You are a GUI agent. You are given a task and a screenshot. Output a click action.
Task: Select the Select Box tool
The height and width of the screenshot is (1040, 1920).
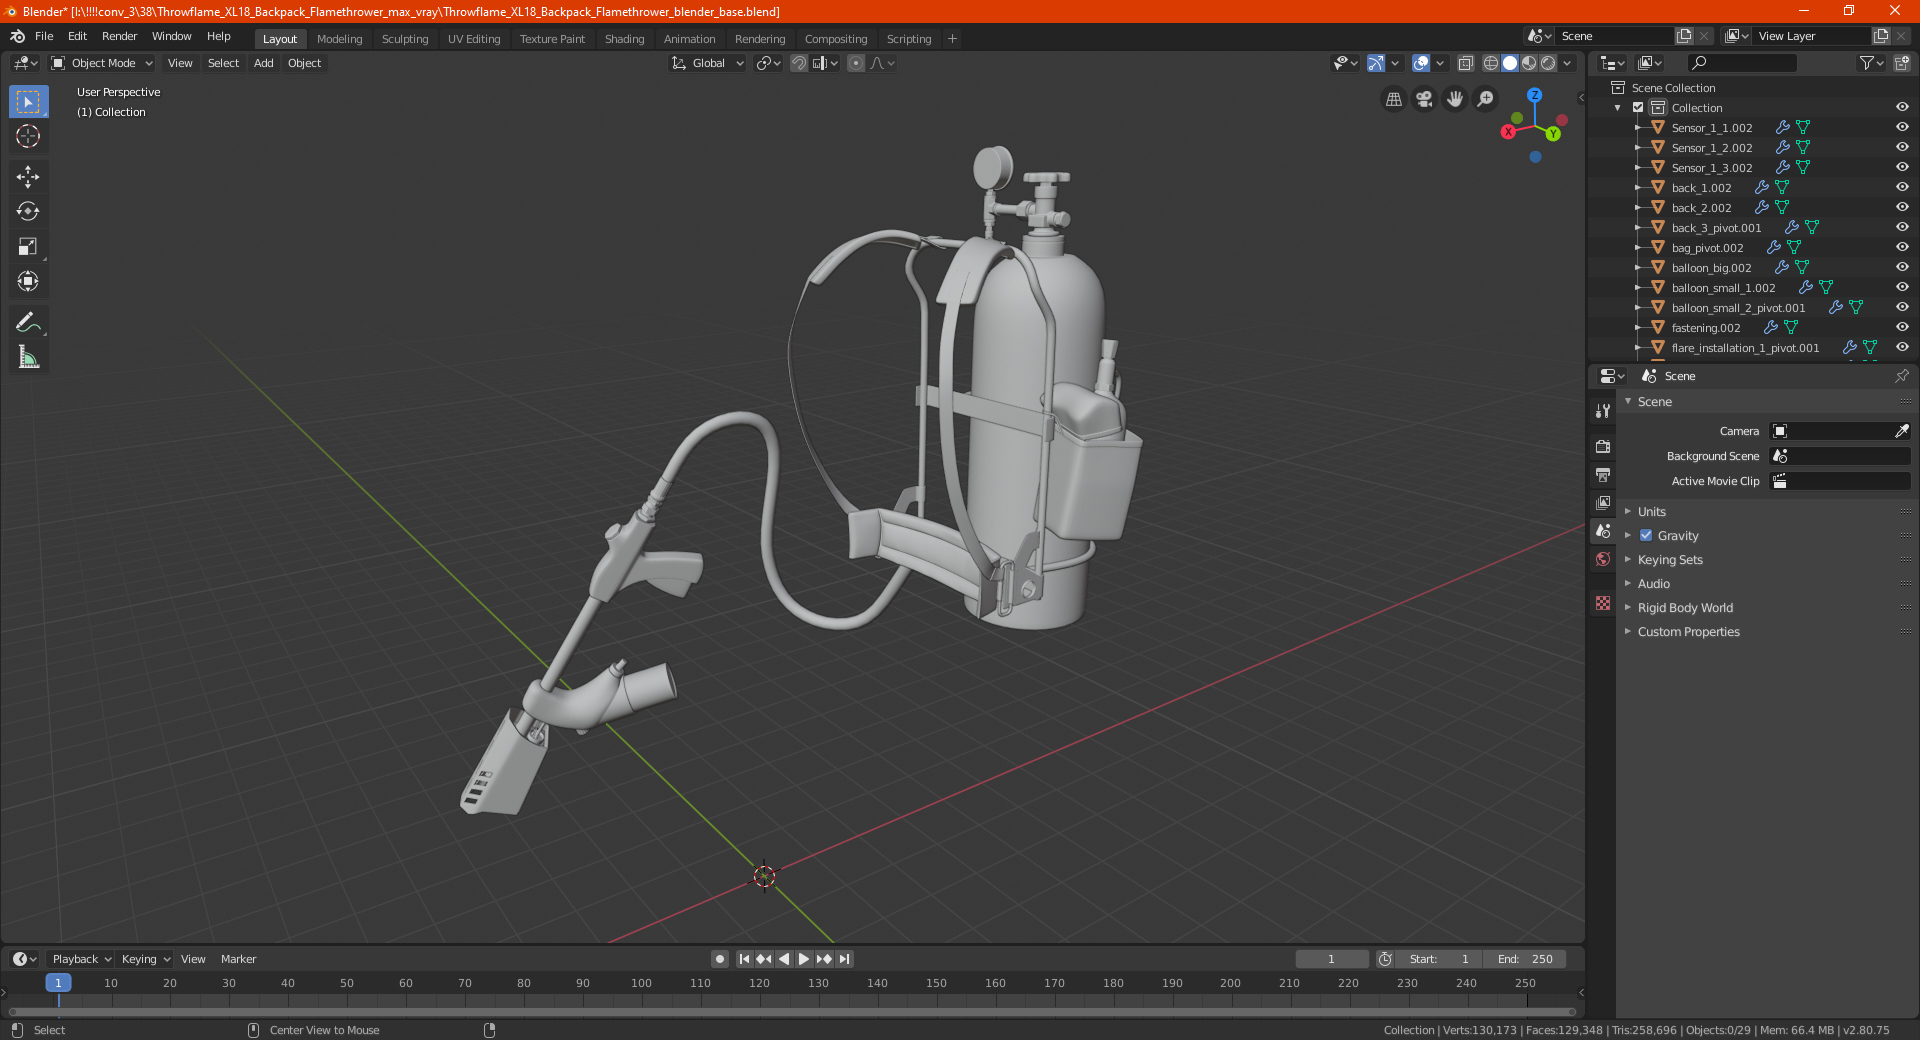[x=28, y=102]
